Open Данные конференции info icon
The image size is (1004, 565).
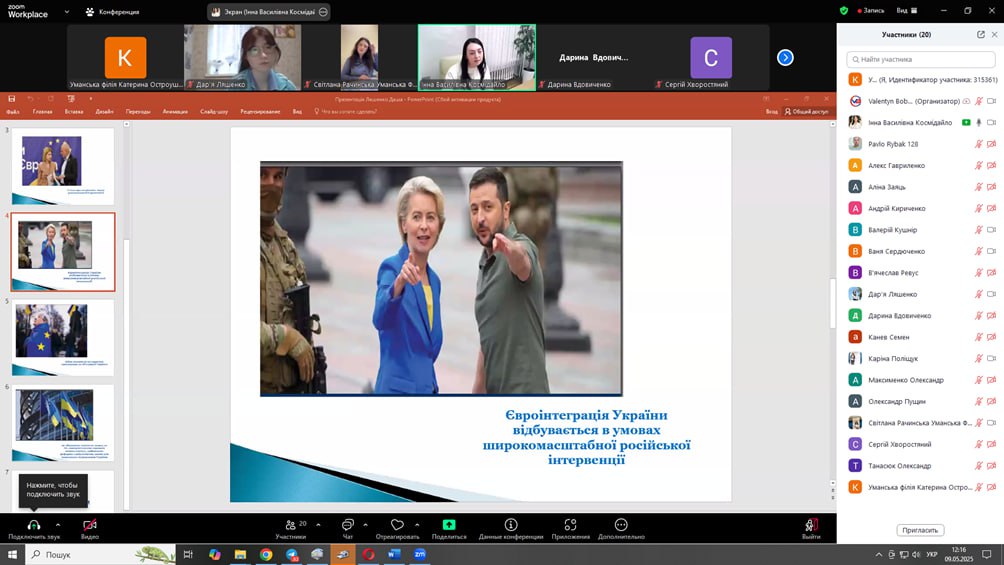[x=511, y=524]
